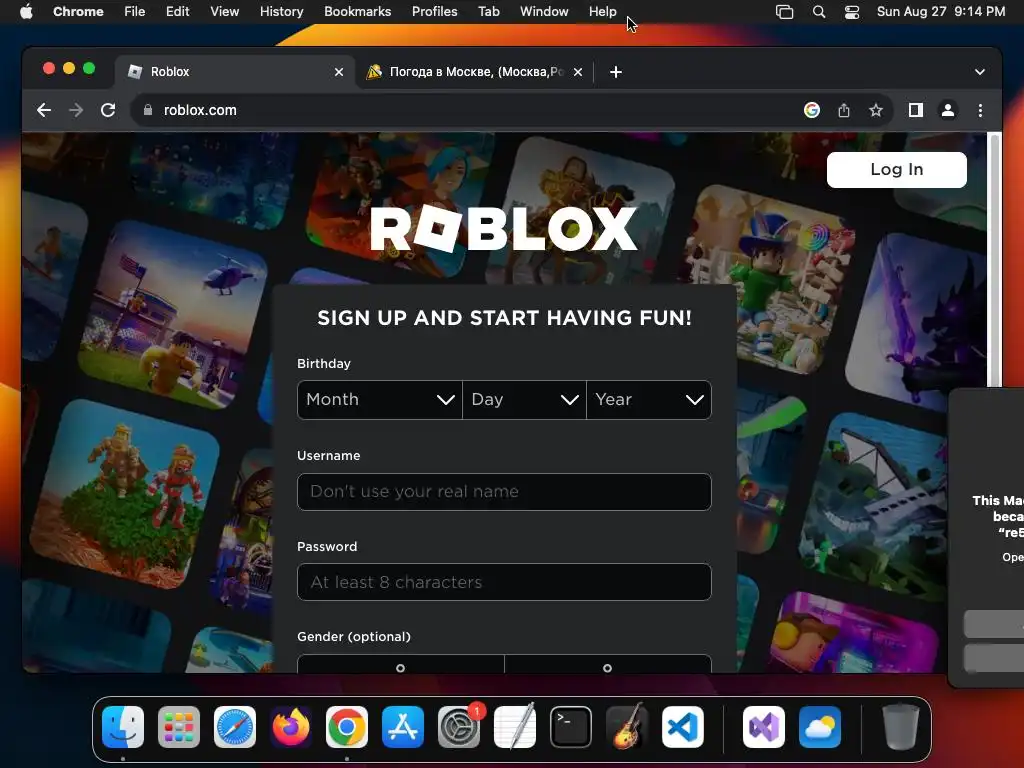Open TextEdit from the Dock
This screenshot has width=1024, height=768.
[515, 727]
